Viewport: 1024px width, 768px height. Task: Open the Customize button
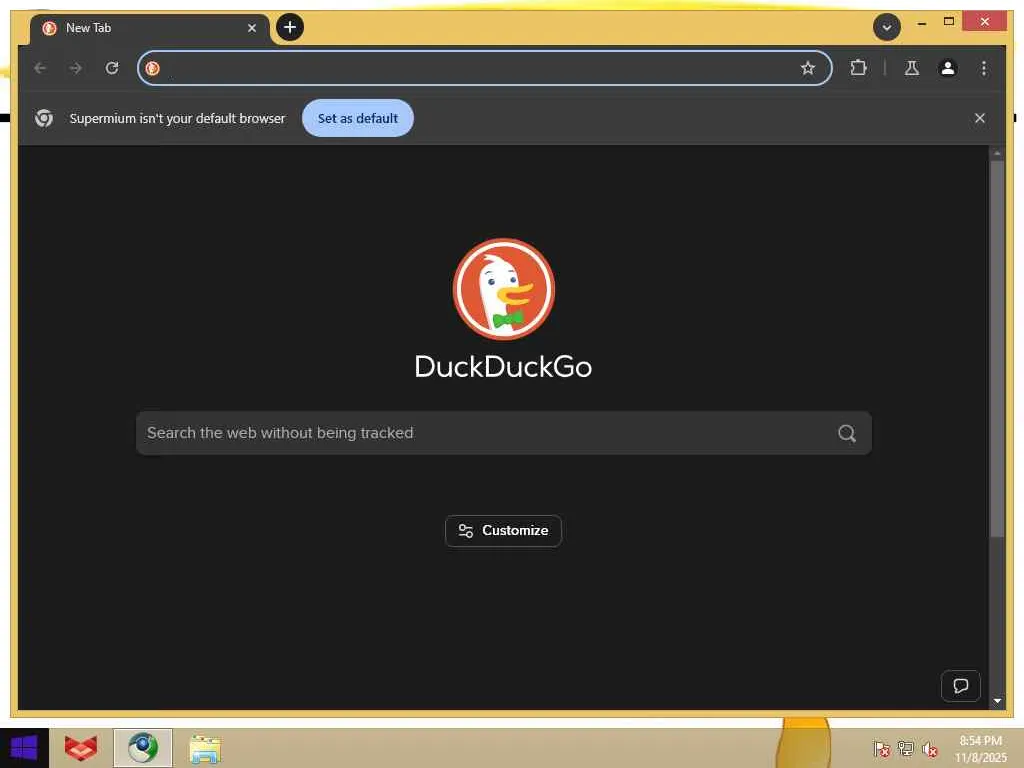[x=504, y=531]
